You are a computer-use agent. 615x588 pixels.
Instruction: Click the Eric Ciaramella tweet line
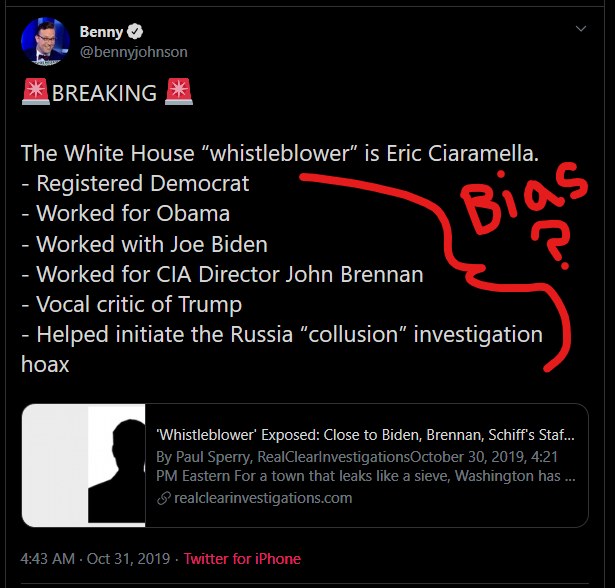tap(280, 153)
